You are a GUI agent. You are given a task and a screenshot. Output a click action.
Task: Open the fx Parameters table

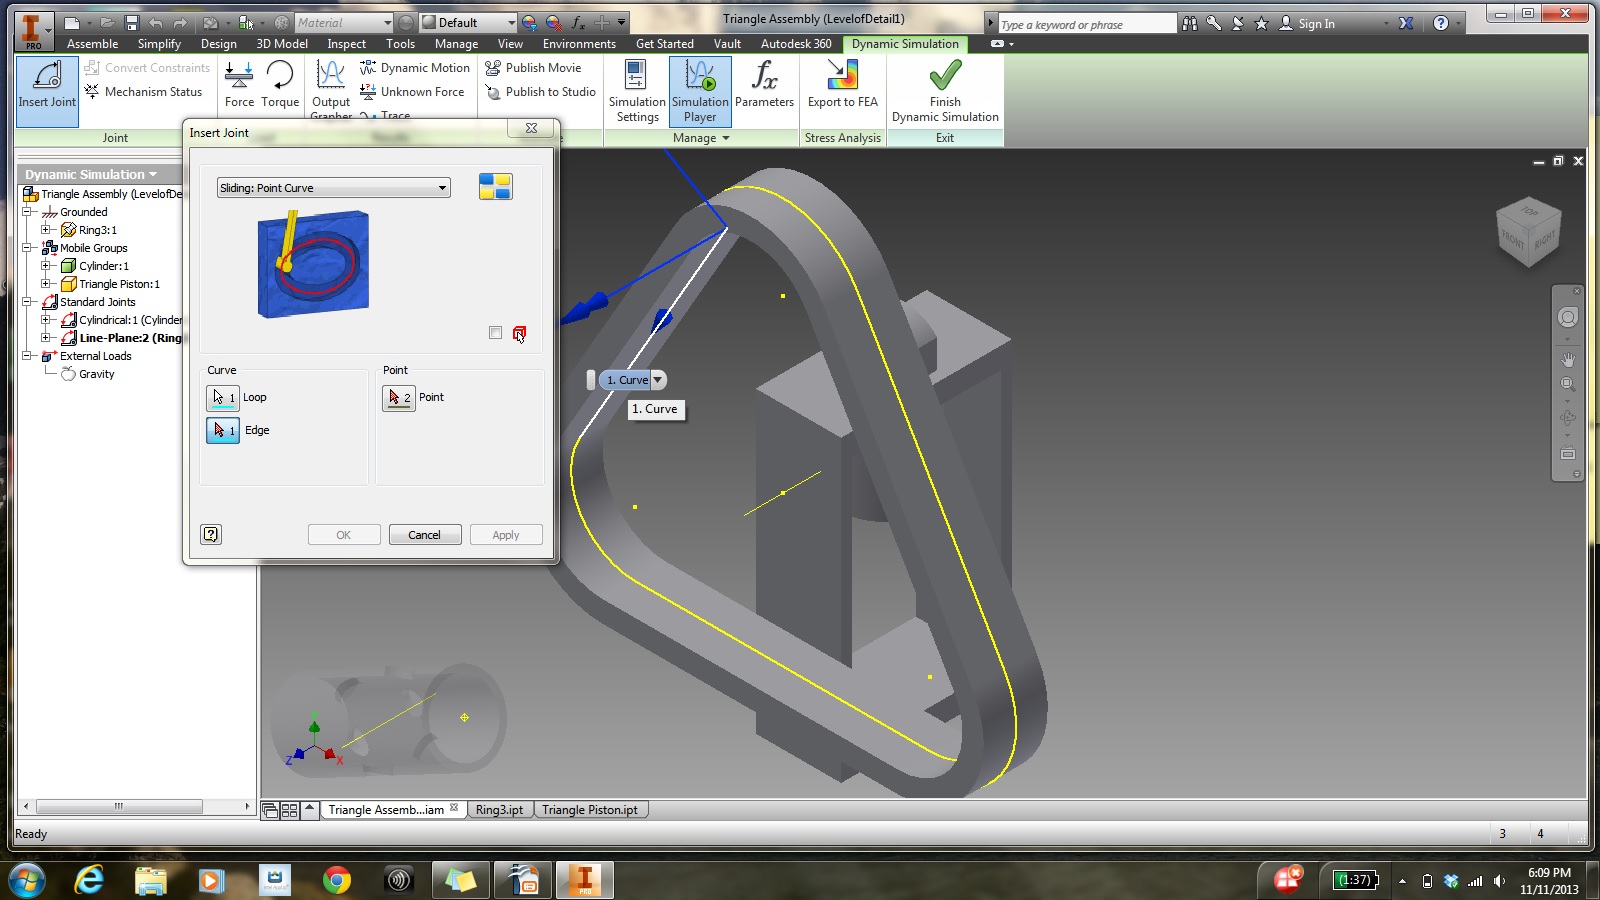764,85
